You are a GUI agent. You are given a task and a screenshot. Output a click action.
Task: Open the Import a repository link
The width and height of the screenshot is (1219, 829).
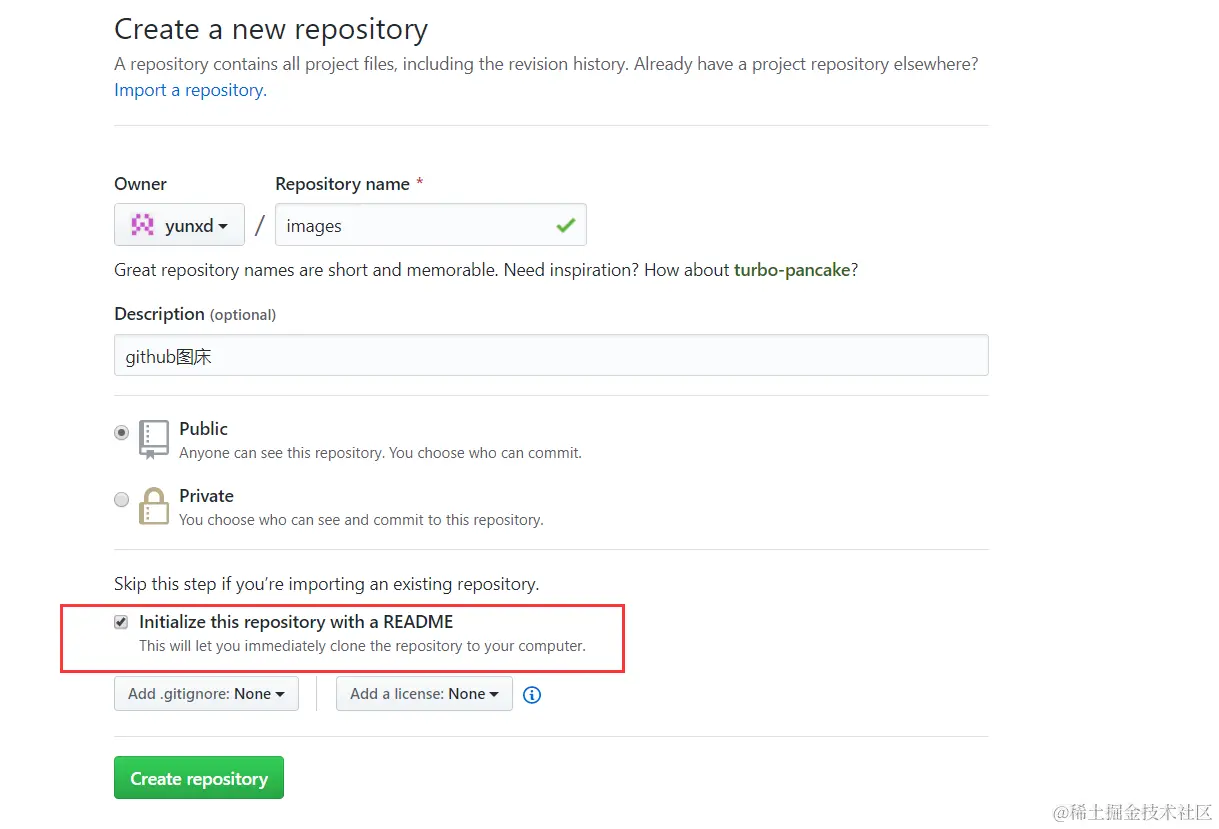190,90
